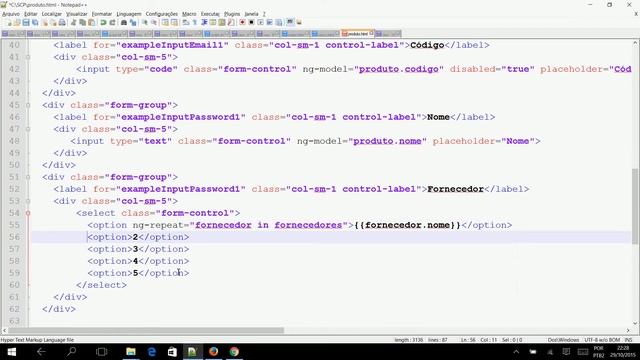The width and height of the screenshot is (640, 360).
Task: Click the Zoom Out toolbar icon
Action: point(153,22)
